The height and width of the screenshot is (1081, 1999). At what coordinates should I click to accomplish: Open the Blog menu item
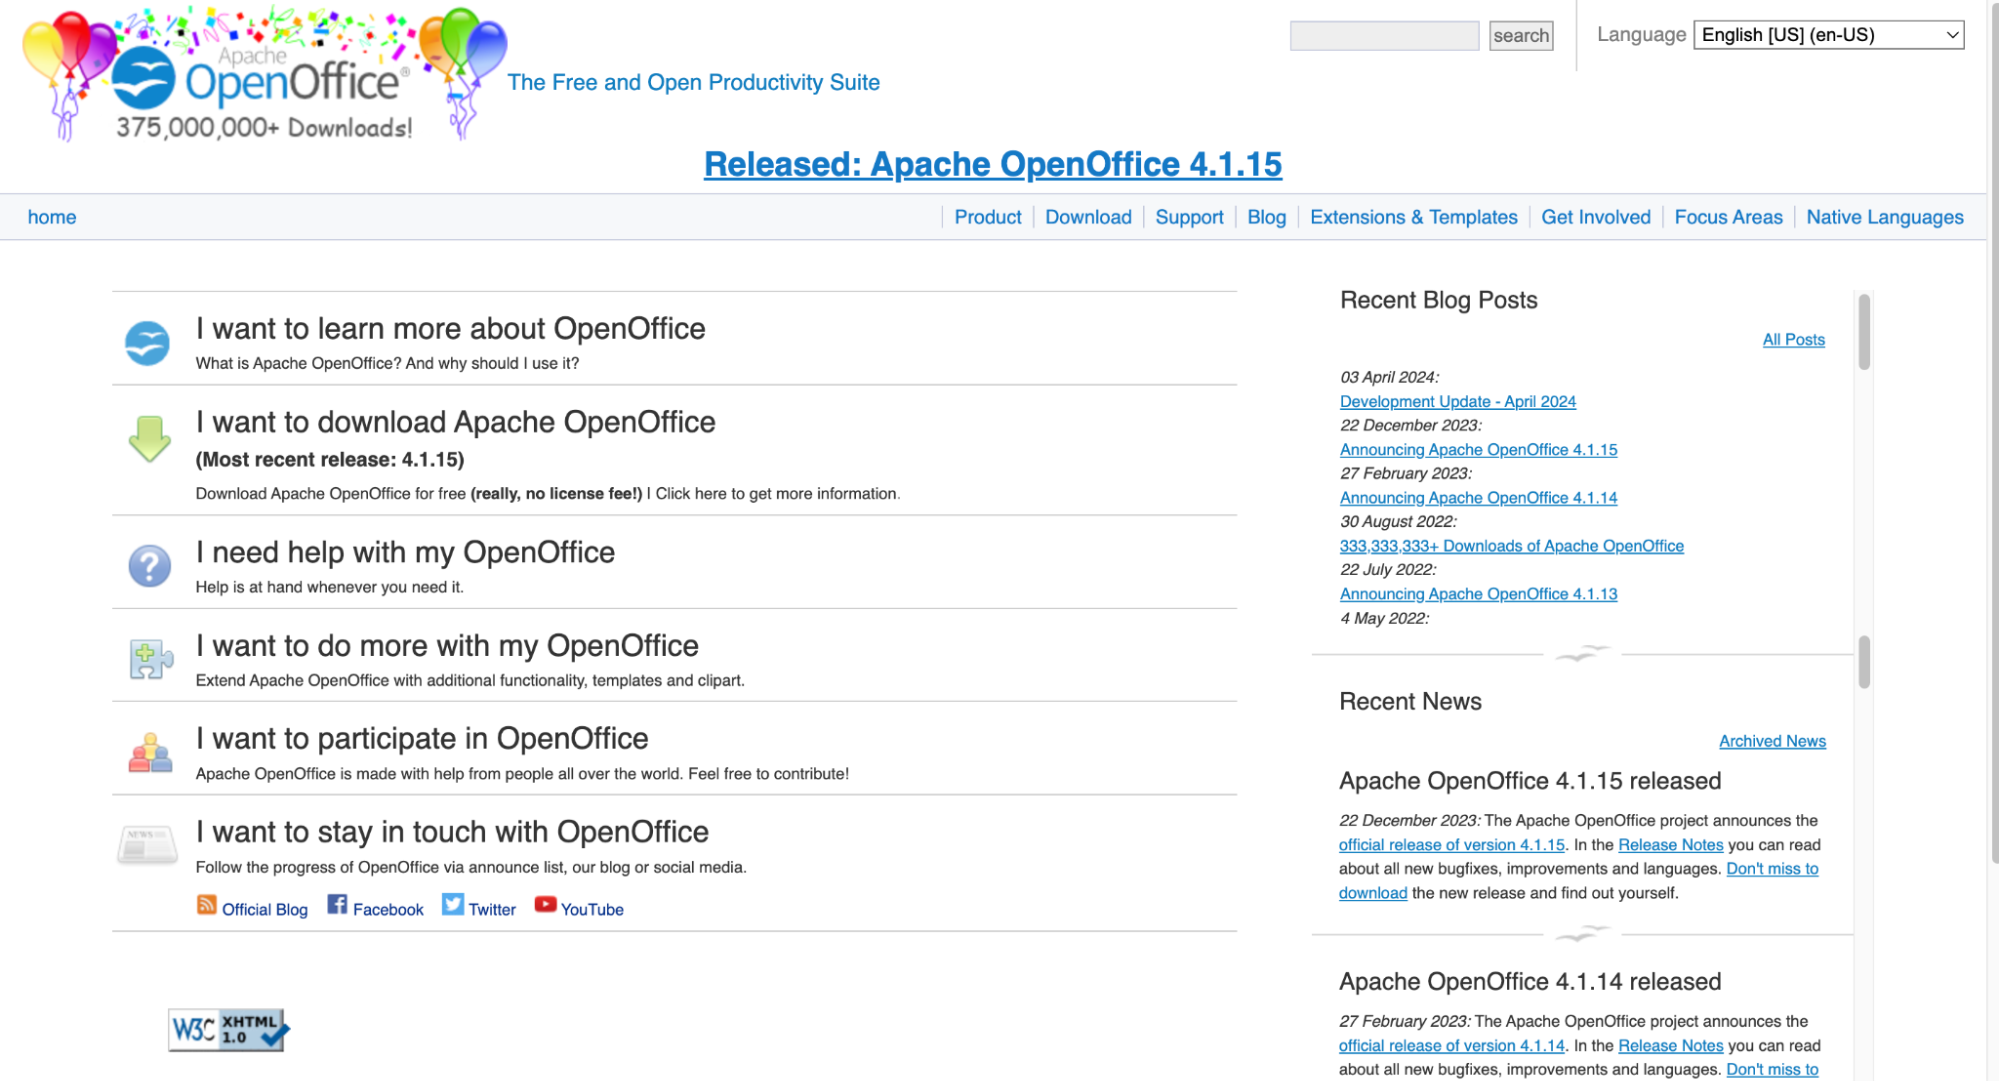coord(1266,217)
